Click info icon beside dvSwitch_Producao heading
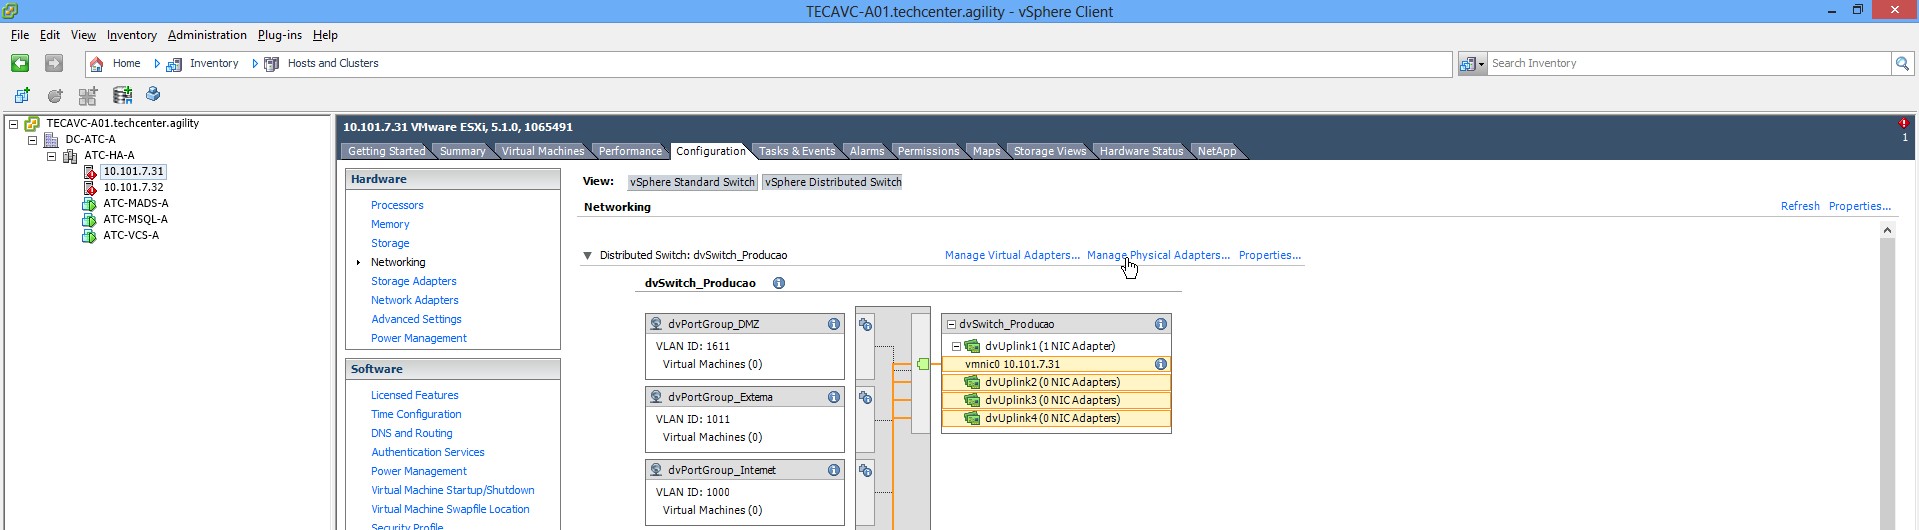The height and width of the screenshot is (530, 1919). (x=779, y=283)
